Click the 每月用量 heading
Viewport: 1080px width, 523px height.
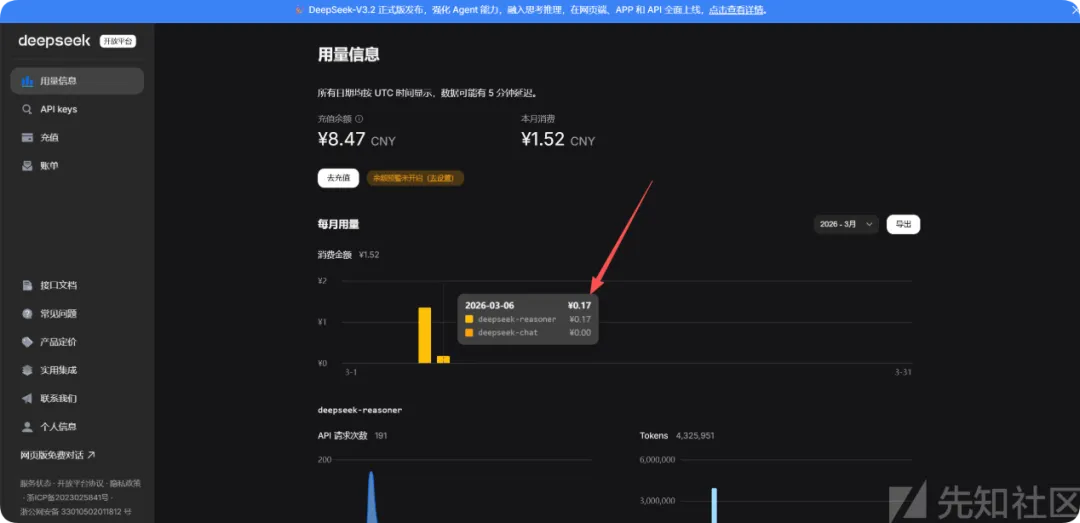(x=338, y=225)
